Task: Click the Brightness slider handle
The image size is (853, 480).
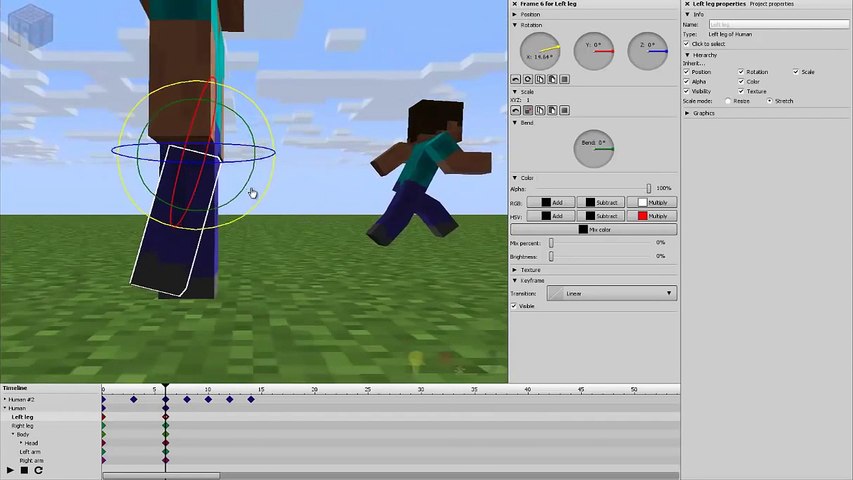Action: coord(551,256)
